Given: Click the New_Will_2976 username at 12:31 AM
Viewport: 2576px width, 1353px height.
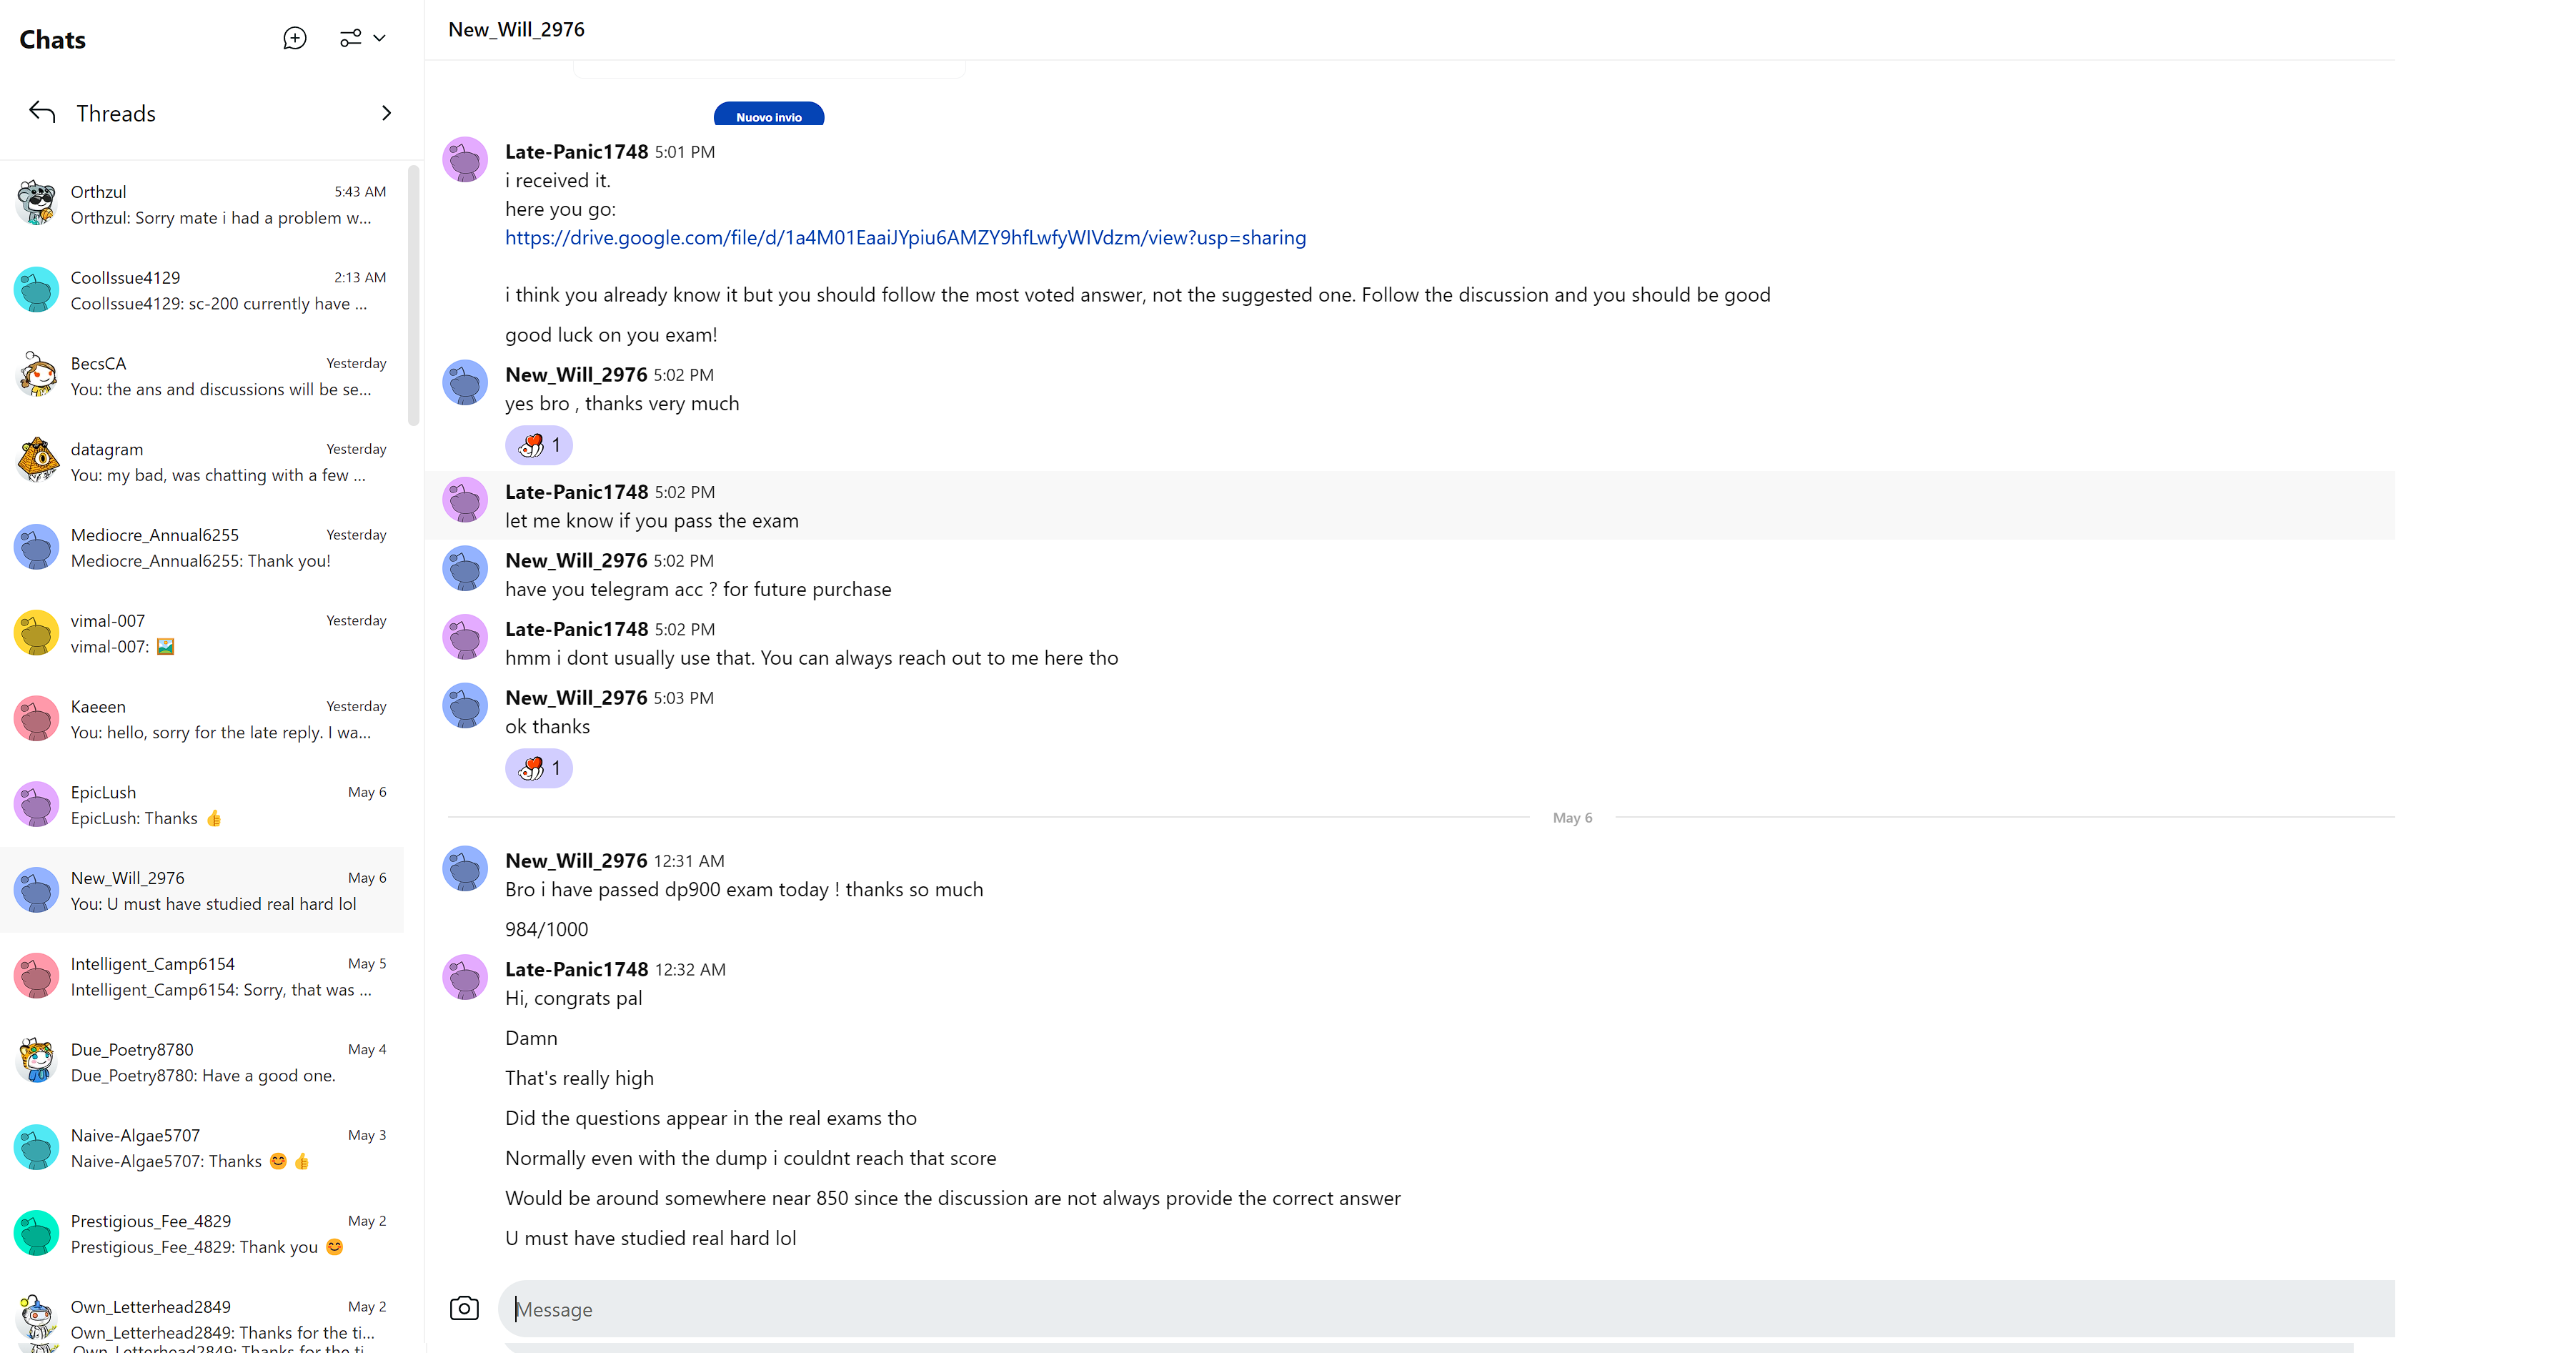Looking at the screenshot, I should tap(576, 860).
